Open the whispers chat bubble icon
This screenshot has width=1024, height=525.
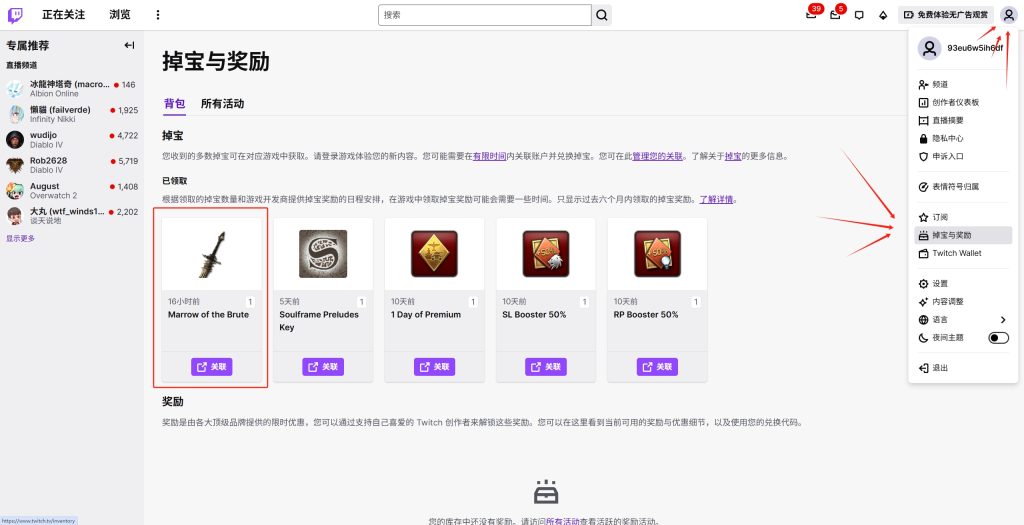point(859,15)
